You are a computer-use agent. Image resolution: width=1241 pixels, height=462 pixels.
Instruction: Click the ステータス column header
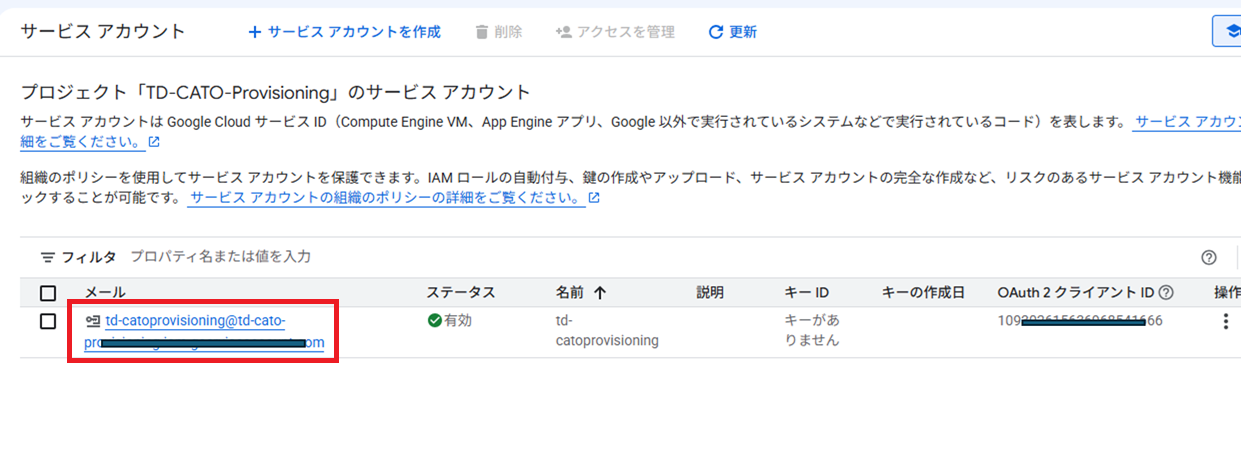[461, 293]
